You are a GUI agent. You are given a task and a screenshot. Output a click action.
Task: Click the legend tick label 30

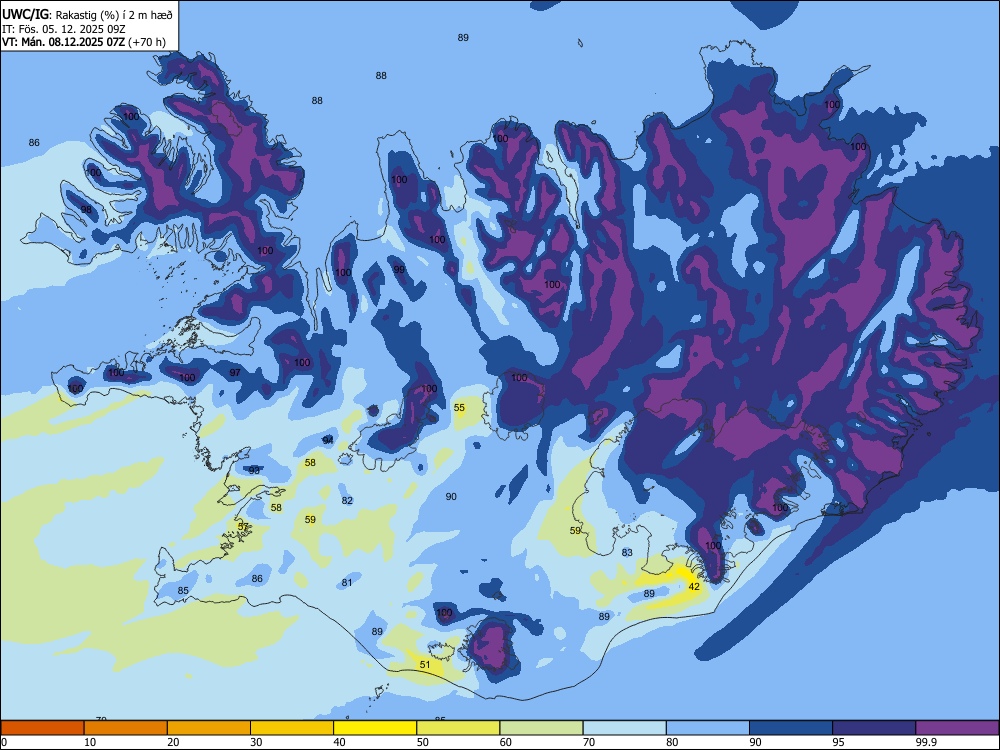(x=256, y=742)
